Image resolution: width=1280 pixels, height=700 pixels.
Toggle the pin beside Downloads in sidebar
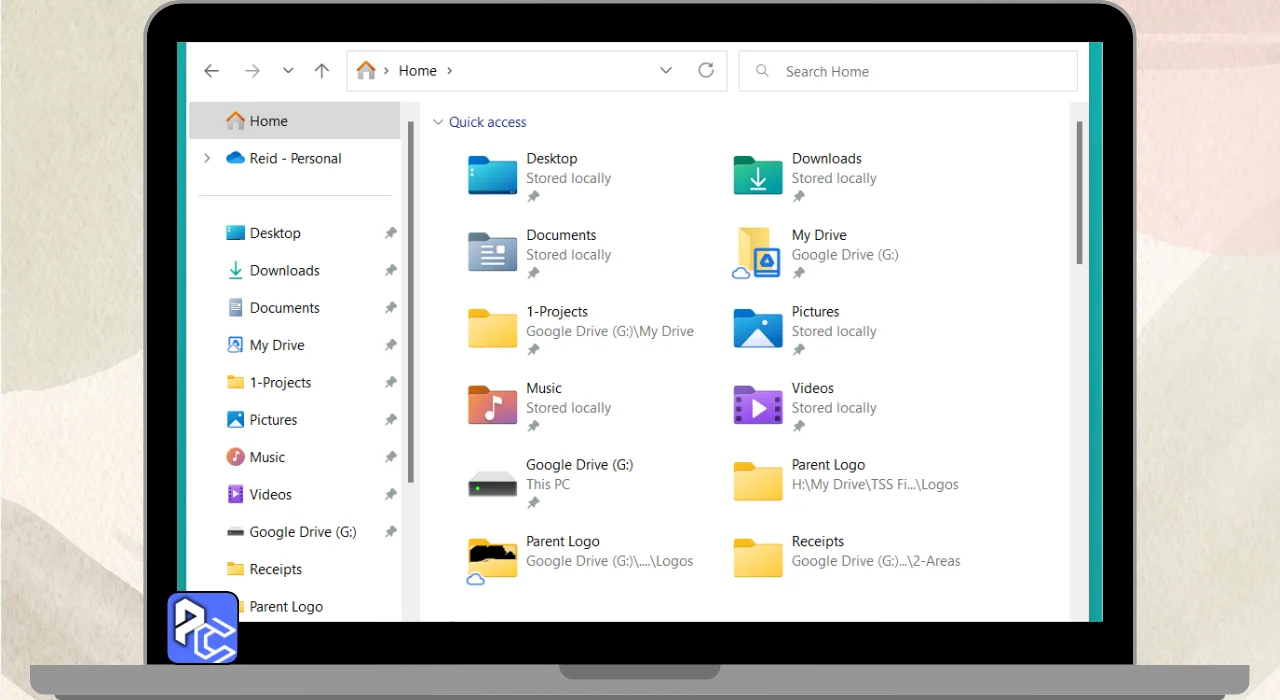point(391,270)
